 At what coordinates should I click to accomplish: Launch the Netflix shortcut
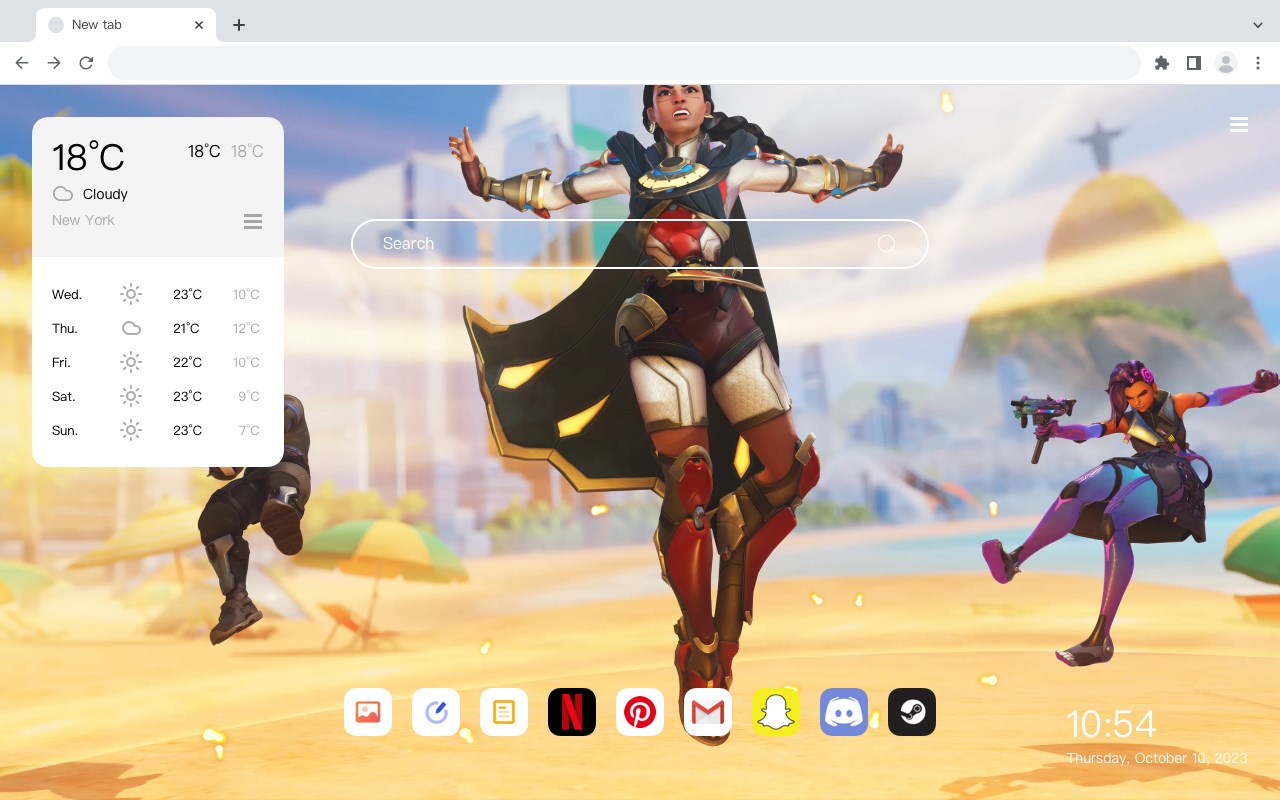572,712
